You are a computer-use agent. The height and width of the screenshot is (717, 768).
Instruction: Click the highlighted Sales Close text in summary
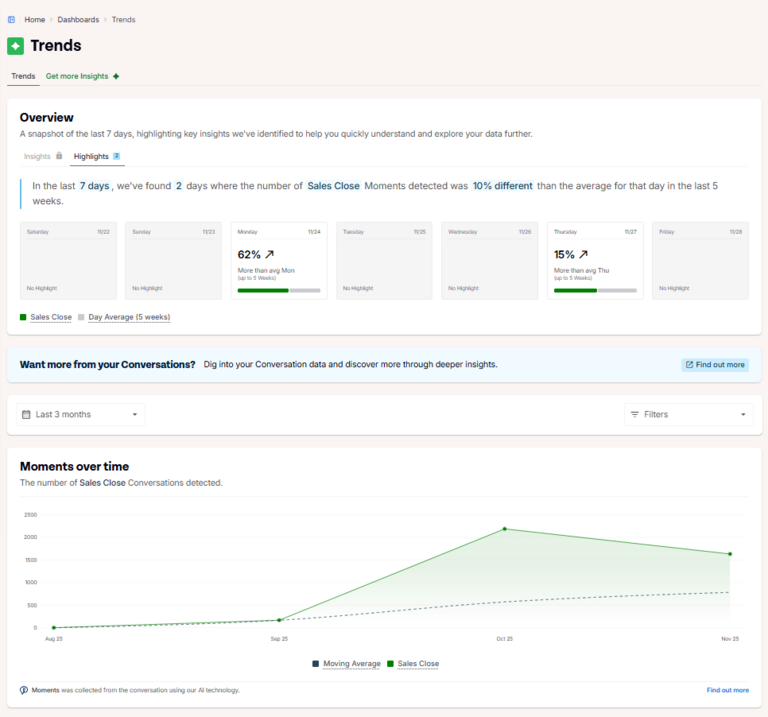[334, 186]
